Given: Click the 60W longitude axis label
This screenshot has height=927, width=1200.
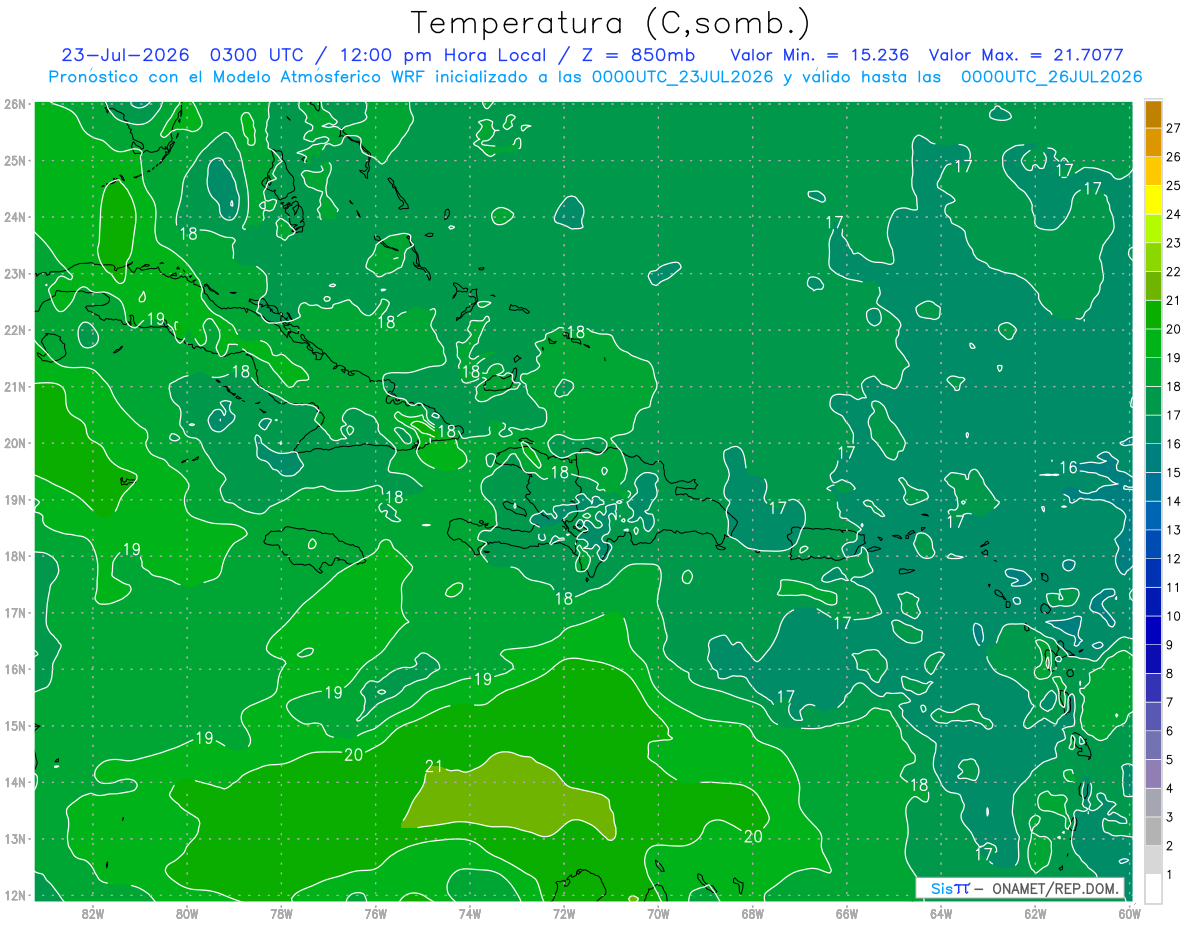Looking at the screenshot, I should click(x=1129, y=912).
